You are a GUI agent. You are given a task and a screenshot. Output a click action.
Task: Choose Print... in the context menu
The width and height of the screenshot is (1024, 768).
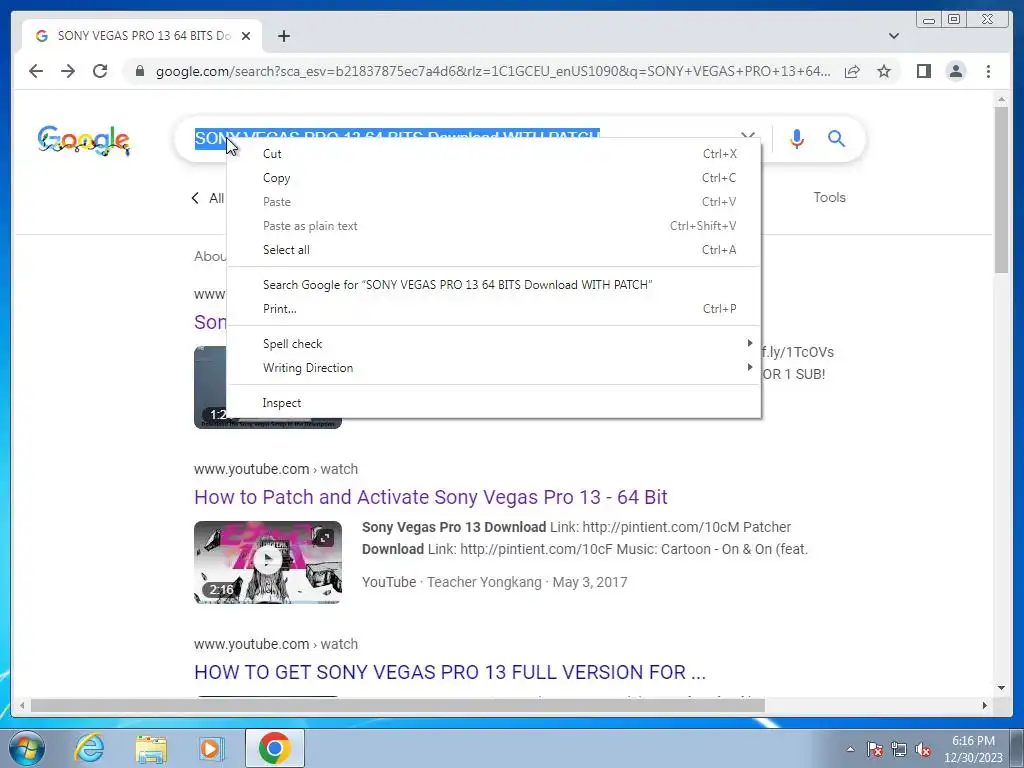(494, 309)
